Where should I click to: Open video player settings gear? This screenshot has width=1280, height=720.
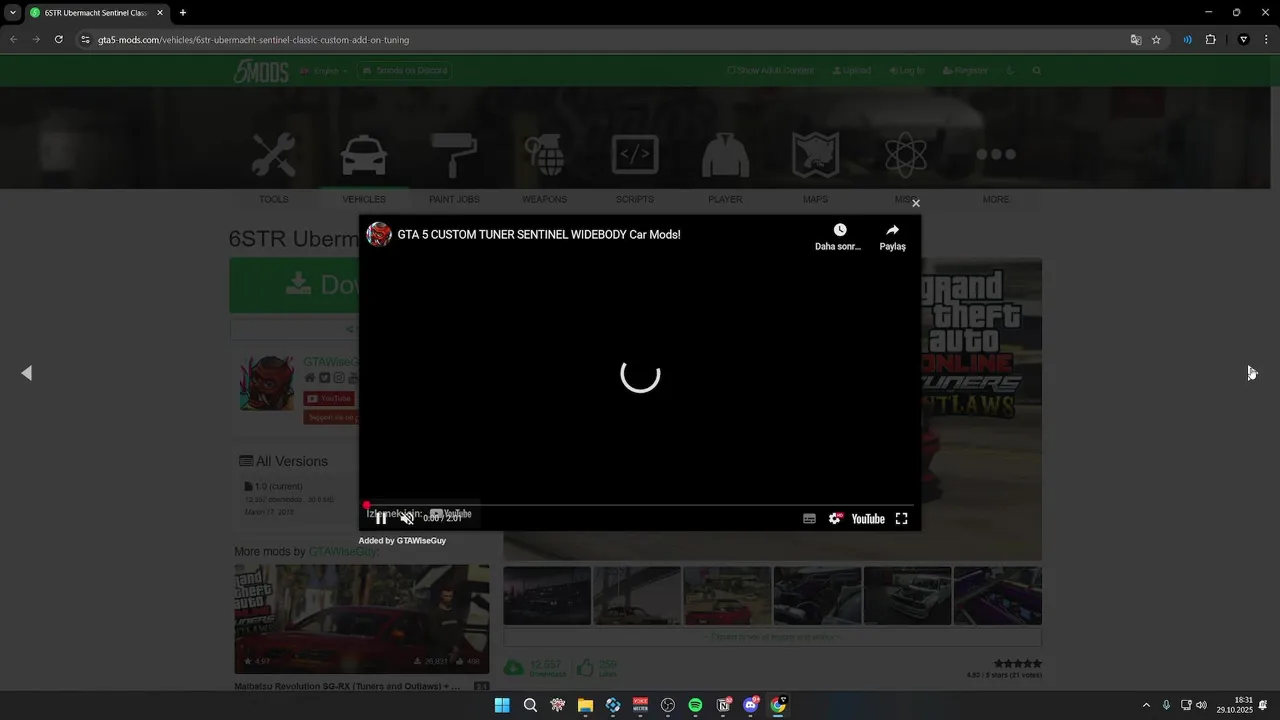(x=835, y=519)
